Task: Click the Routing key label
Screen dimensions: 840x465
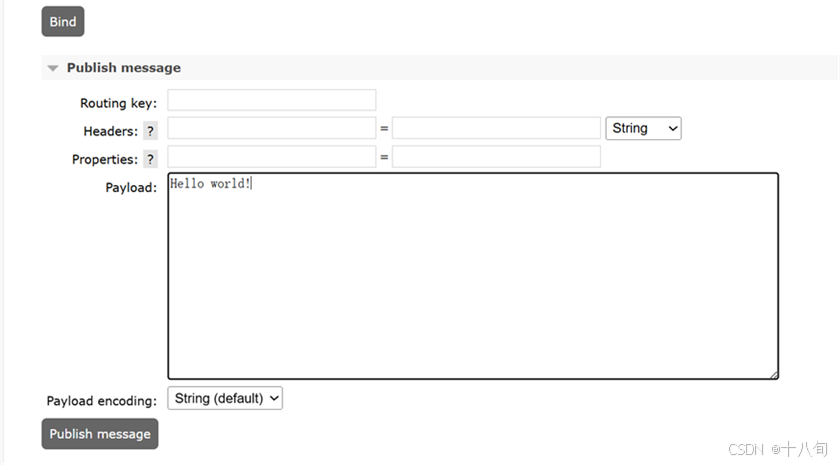Action: point(118,103)
